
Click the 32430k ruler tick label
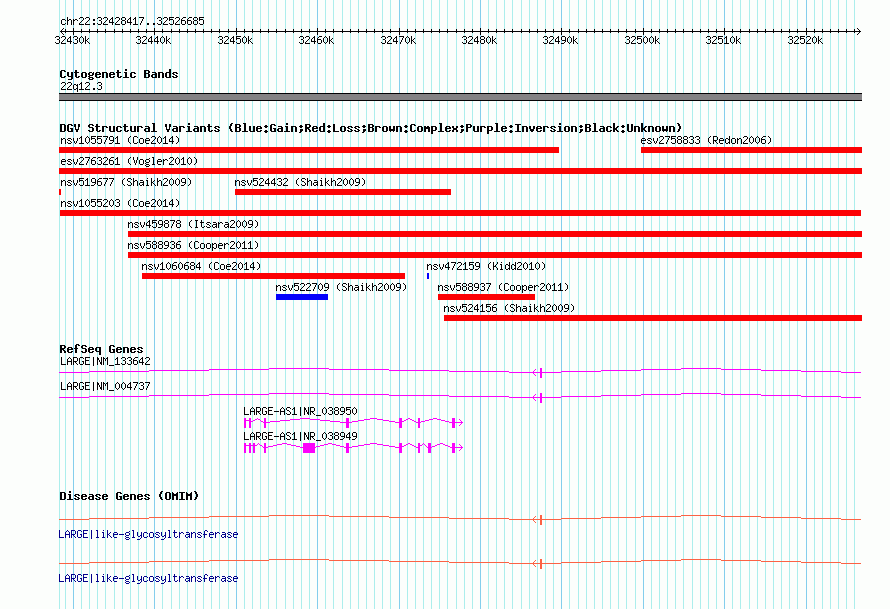[72, 40]
